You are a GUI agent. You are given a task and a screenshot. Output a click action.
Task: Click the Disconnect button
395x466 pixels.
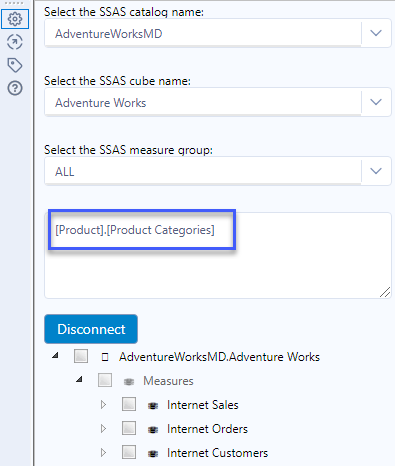pyautogui.click(x=91, y=329)
